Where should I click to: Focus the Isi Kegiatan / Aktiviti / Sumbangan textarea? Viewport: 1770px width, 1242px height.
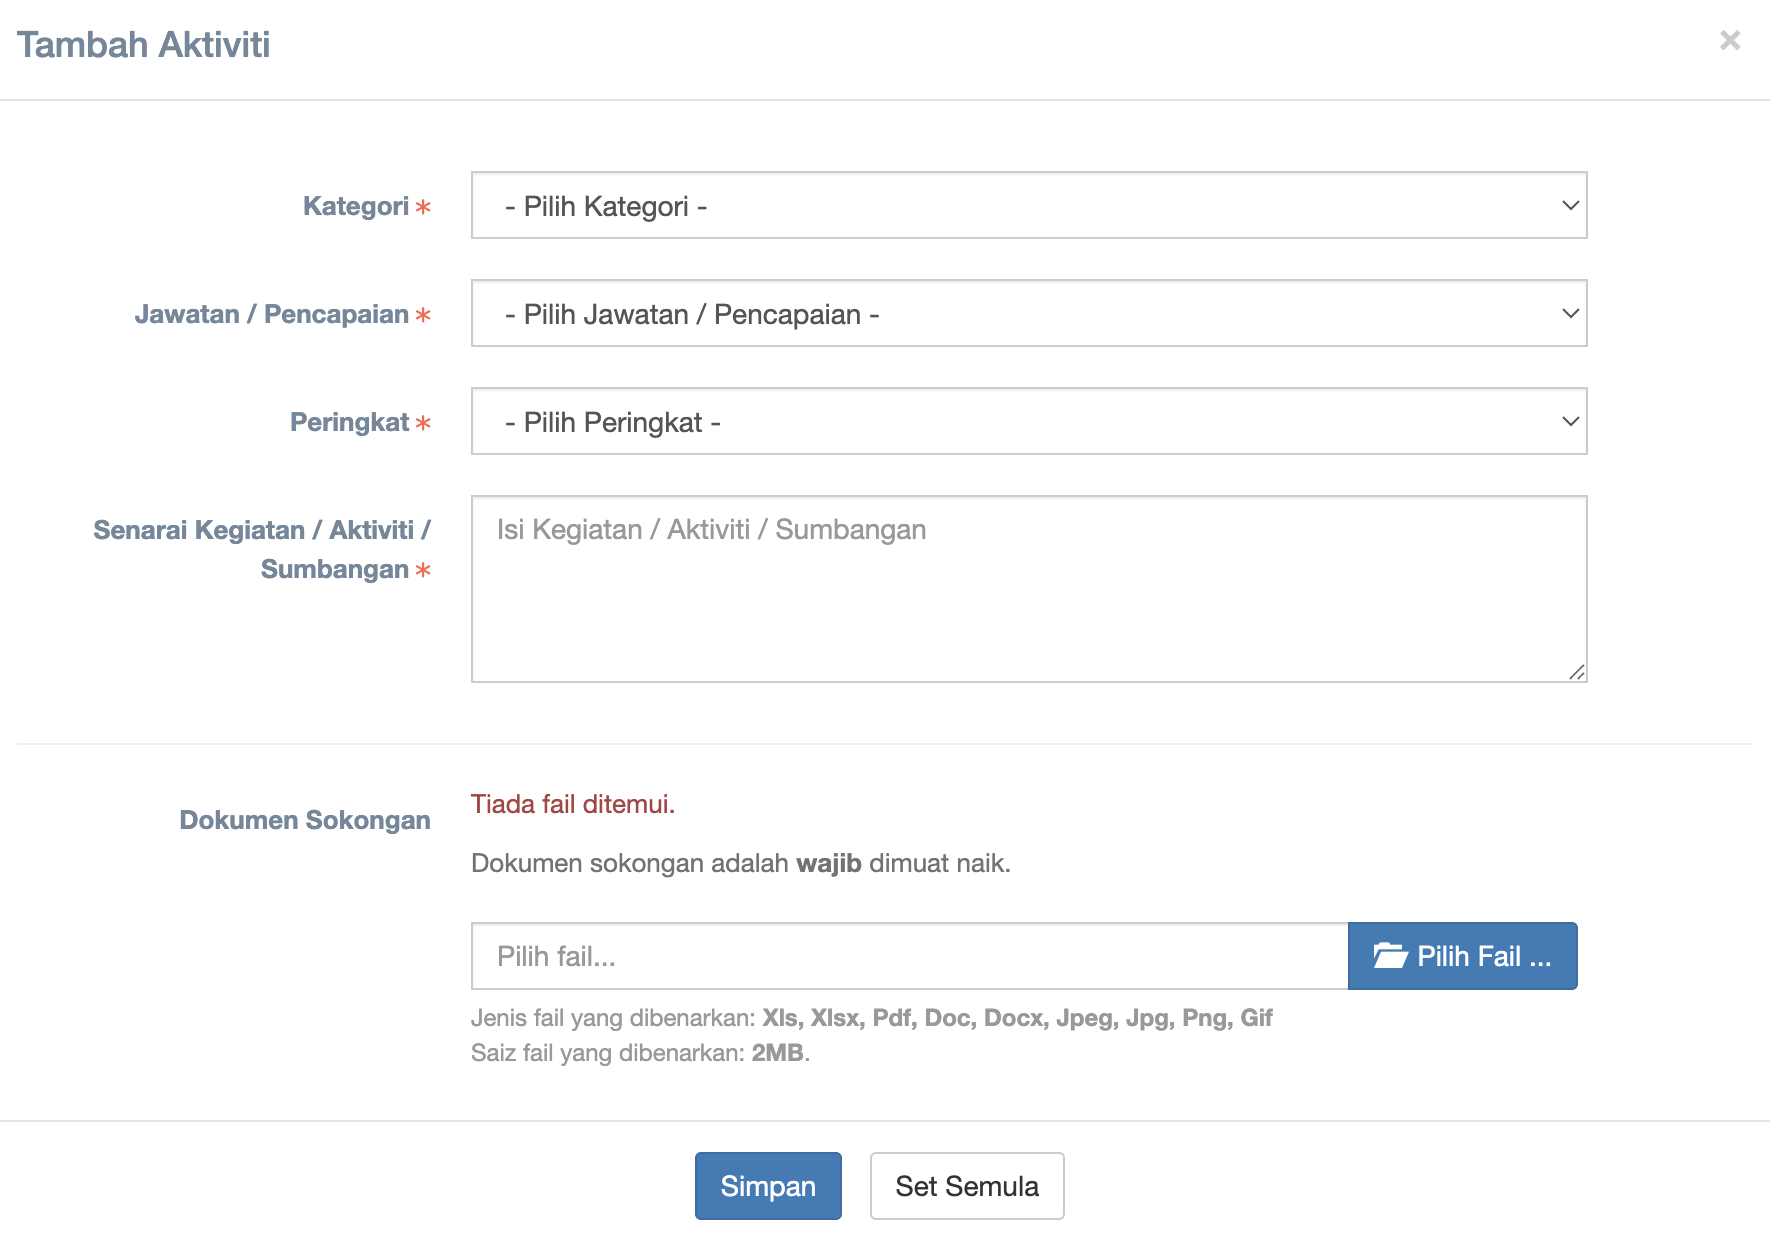pyautogui.click(x=1028, y=589)
